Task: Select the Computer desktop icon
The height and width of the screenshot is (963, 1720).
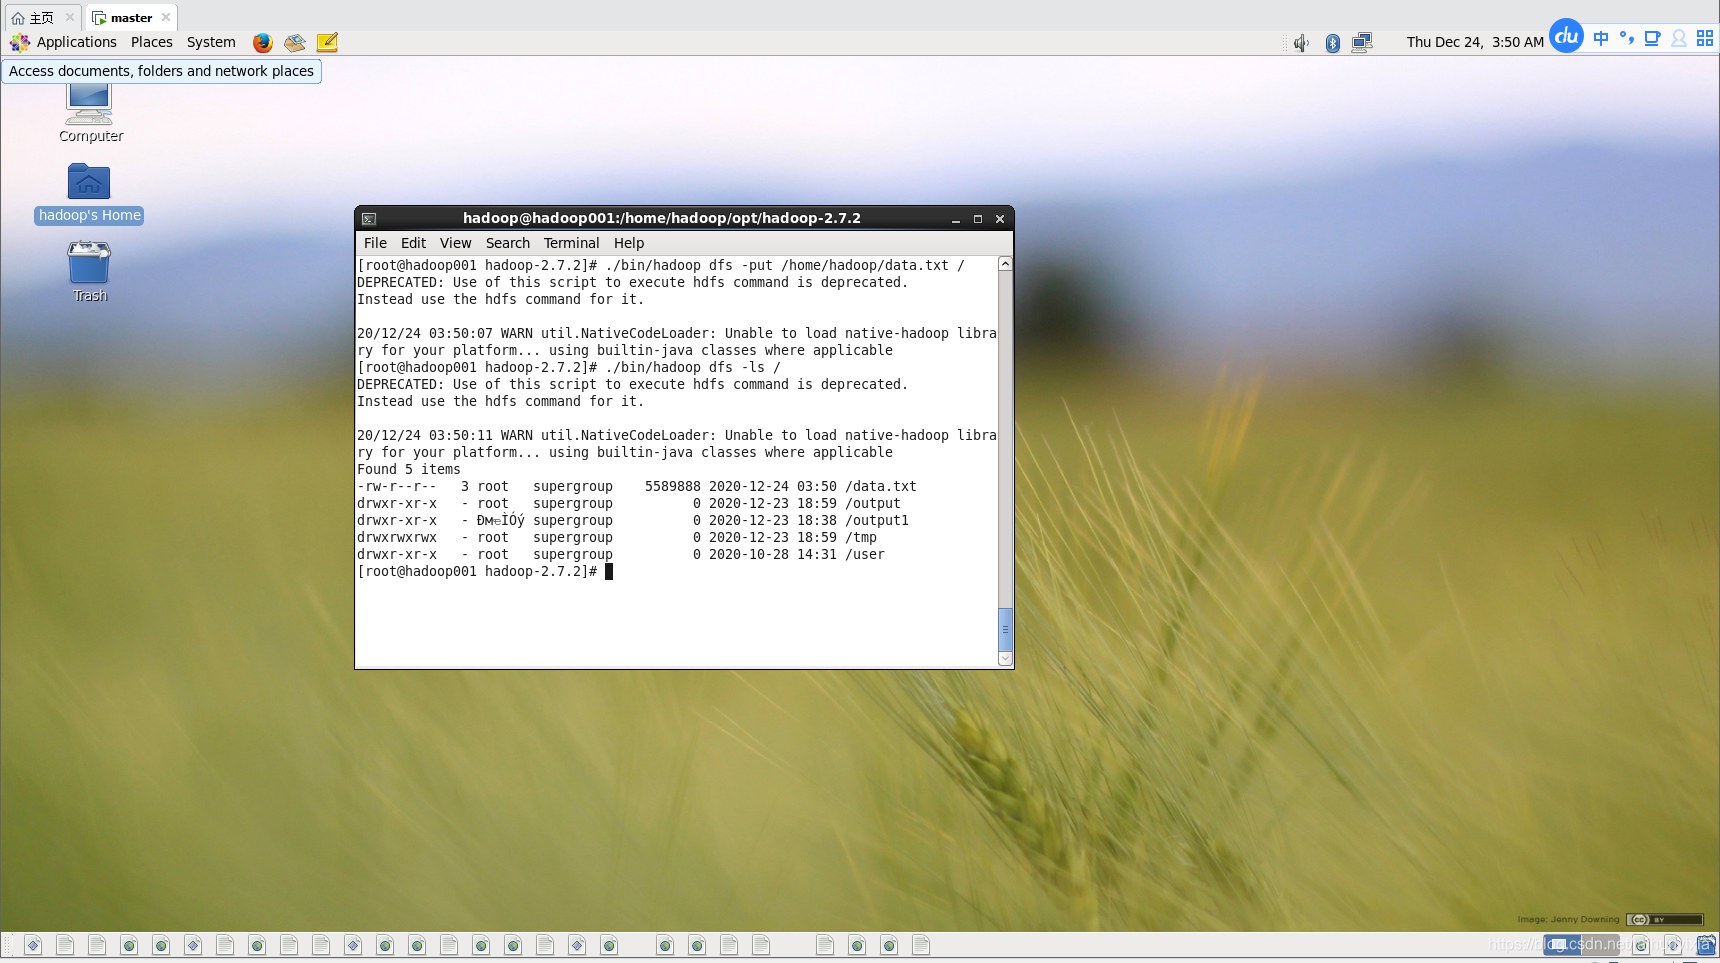Action: [x=90, y=112]
